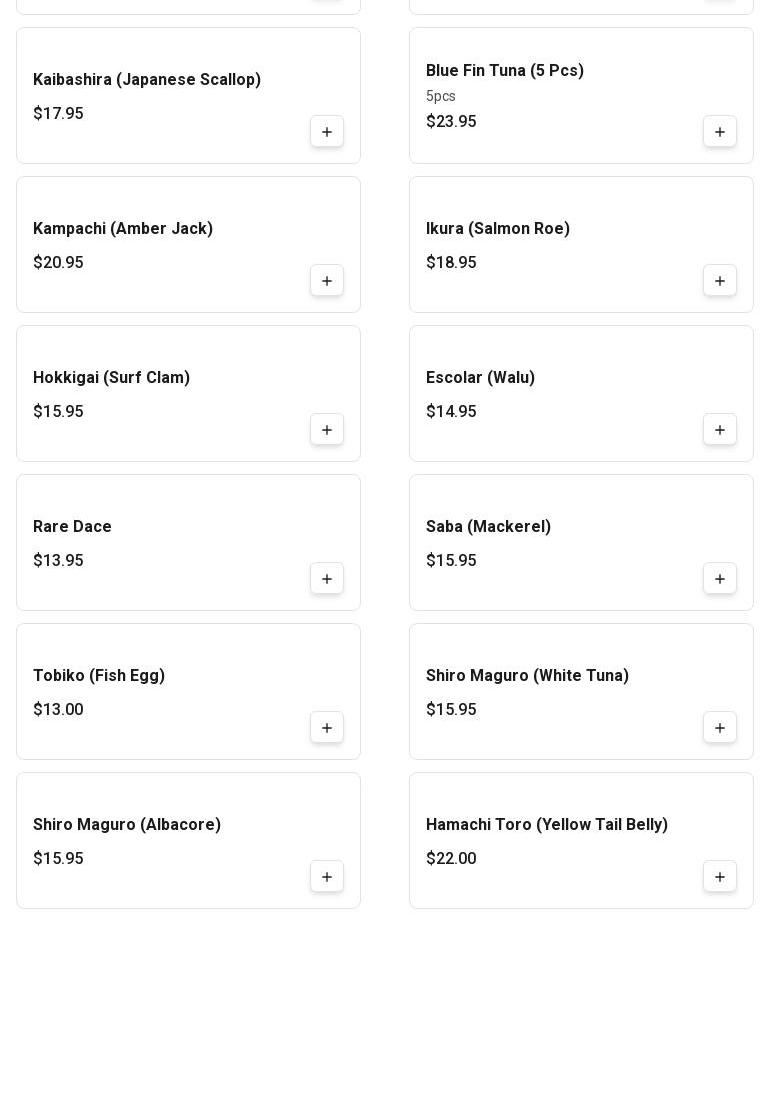Viewport: 770px width, 1103px height.
Task: Select the Blue Fin Tuna 5pcs description
Action: [441, 96]
